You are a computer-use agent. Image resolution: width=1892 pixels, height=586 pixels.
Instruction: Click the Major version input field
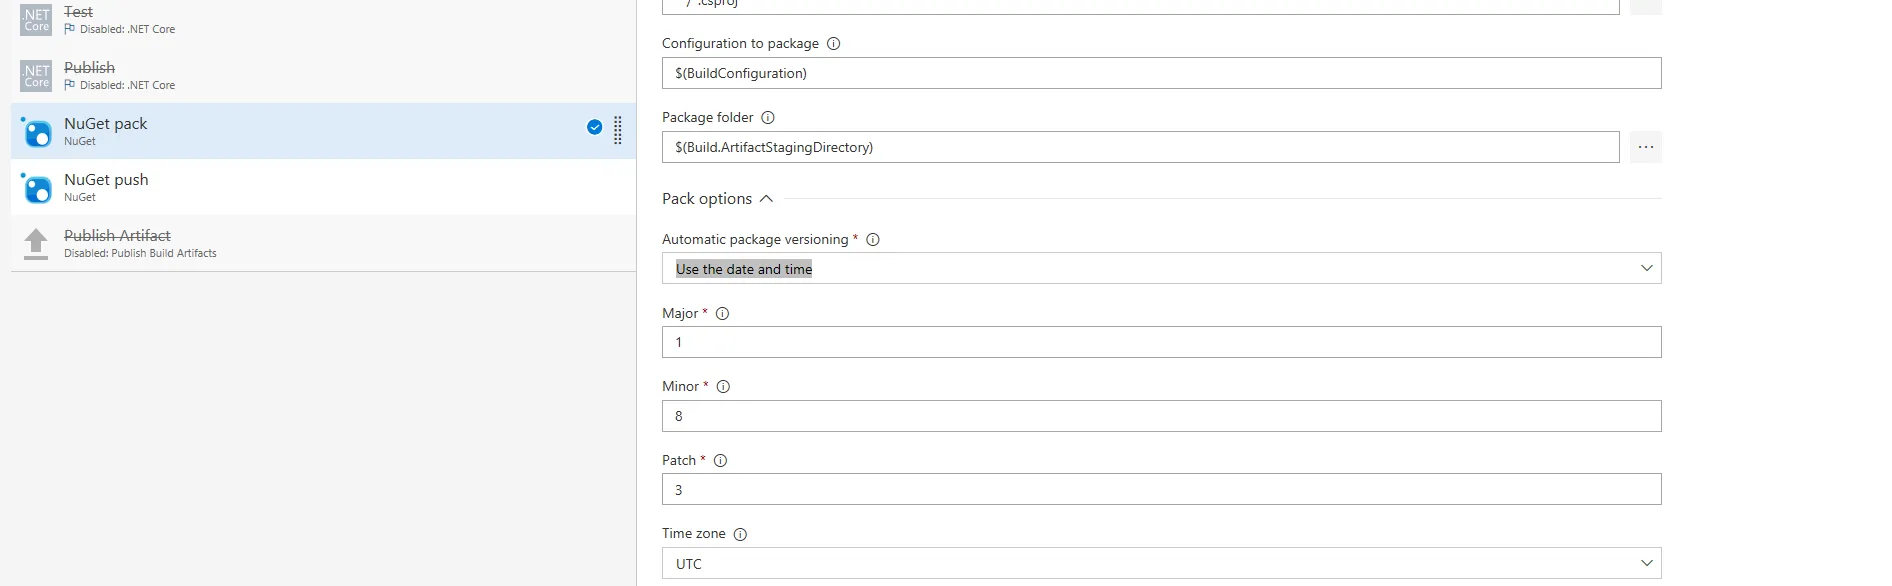1160,342
